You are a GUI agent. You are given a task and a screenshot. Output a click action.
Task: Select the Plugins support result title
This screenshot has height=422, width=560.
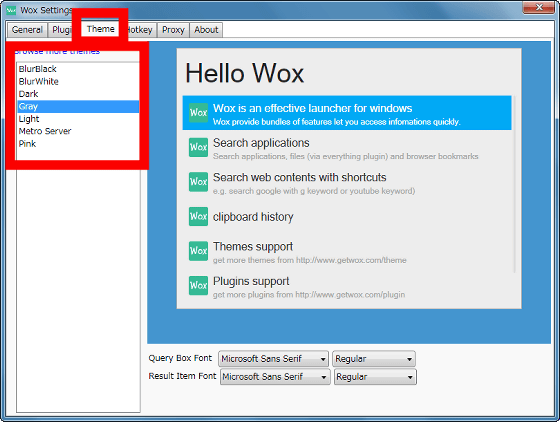coord(251,281)
